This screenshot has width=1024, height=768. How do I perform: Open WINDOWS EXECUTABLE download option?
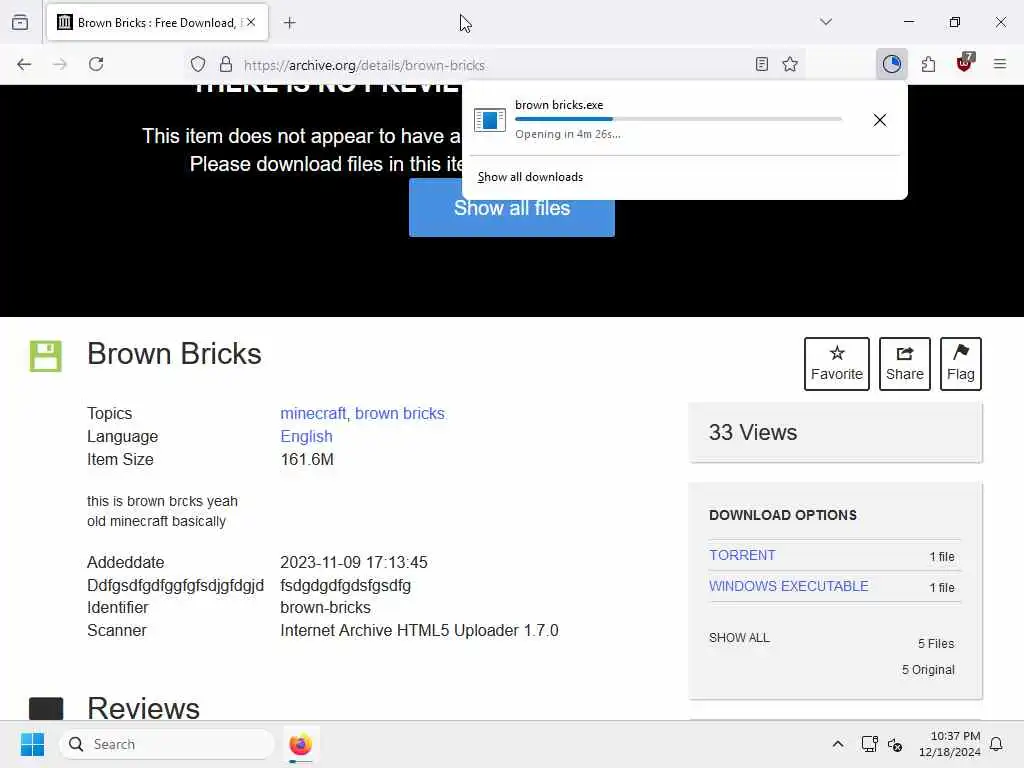(x=789, y=586)
